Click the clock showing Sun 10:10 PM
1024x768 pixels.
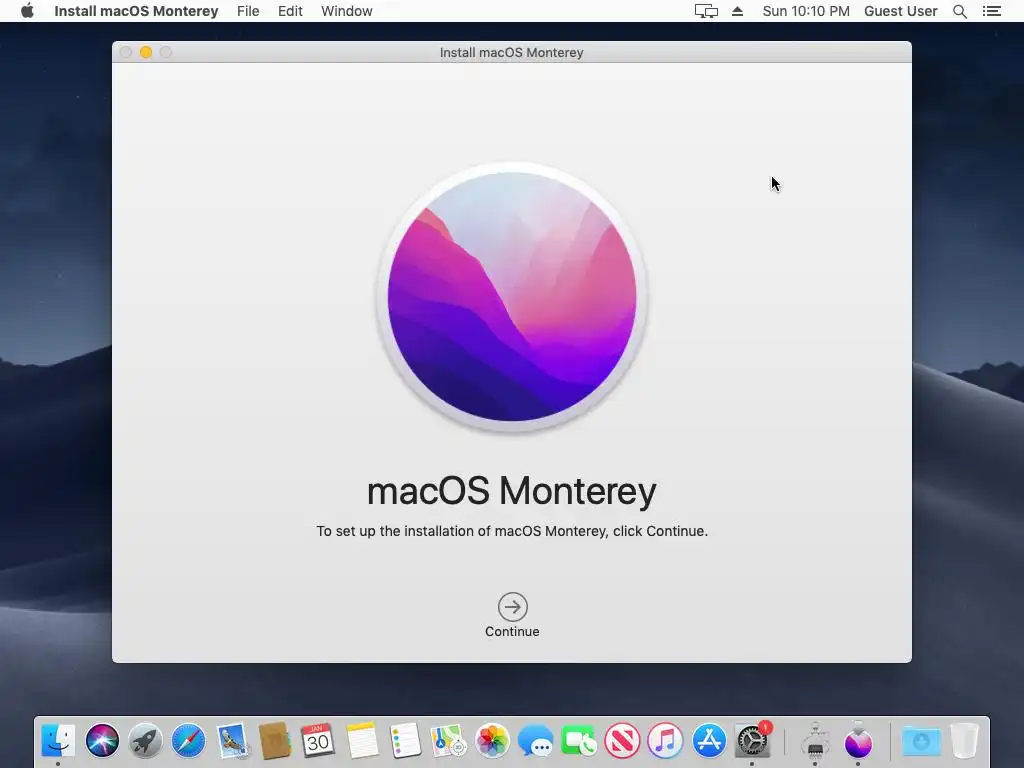(806, 11)
